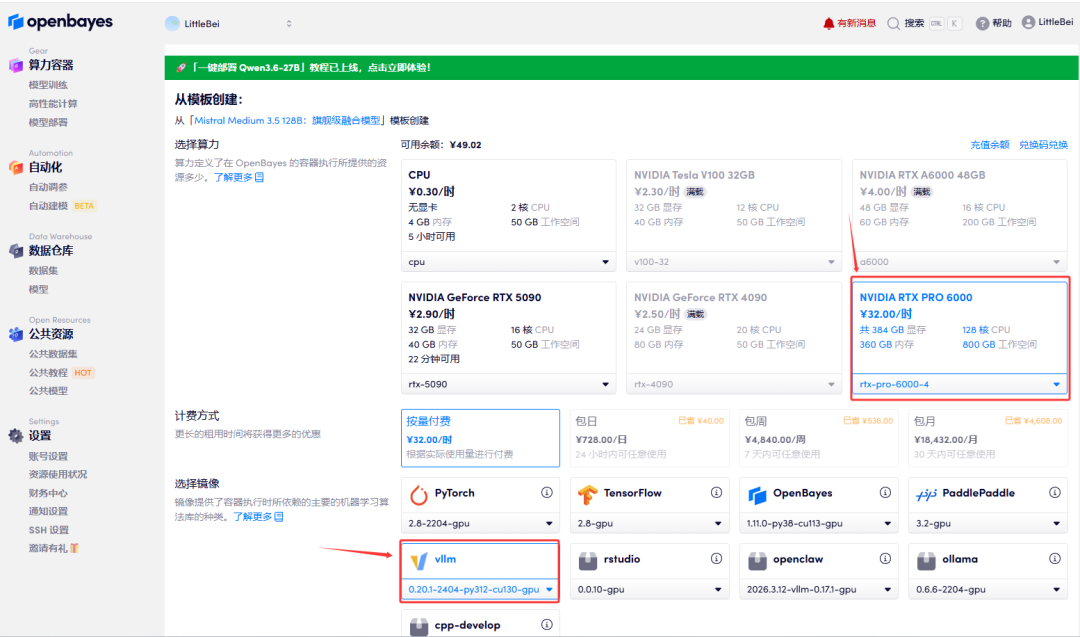This screenshot has width=1080, height=637.
Task: Open vllm version dropdown
Action: coord(480,589)
